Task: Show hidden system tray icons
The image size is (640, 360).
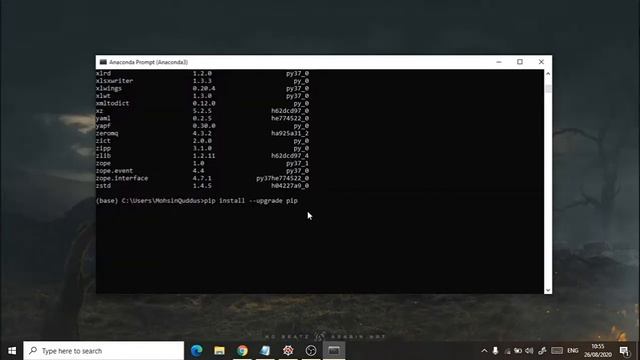Action: pos(484,351)
